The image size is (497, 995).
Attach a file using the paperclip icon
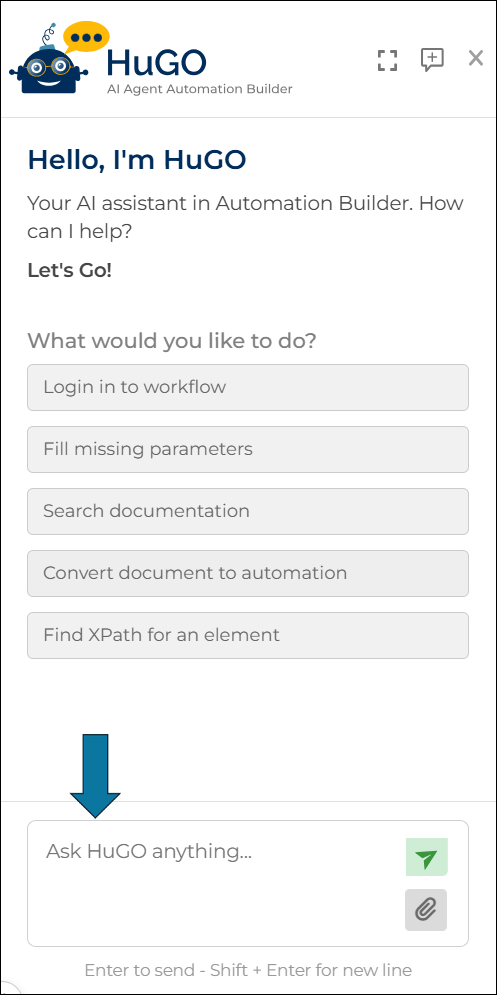426,910
